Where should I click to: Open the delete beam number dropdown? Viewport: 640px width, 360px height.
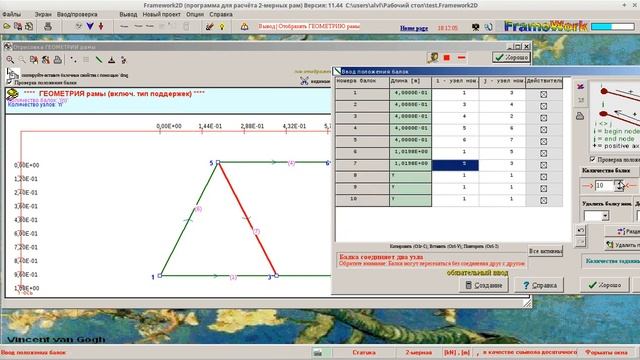tap(605, 216)
